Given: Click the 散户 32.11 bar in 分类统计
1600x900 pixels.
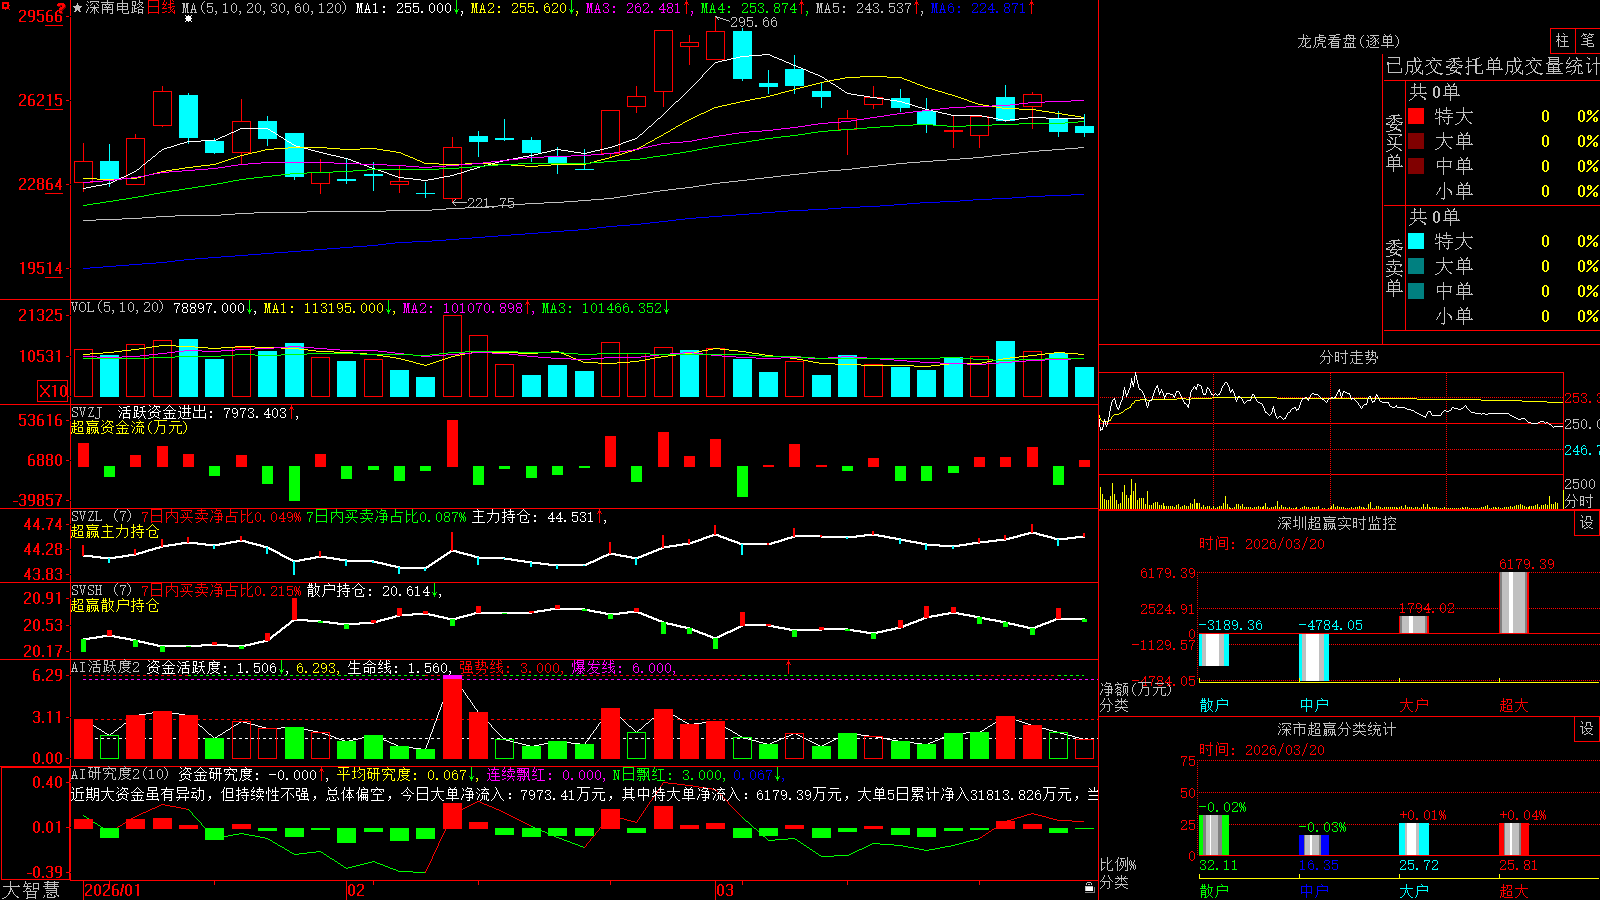Looking at the screenshot, I should click(1214, 835).
